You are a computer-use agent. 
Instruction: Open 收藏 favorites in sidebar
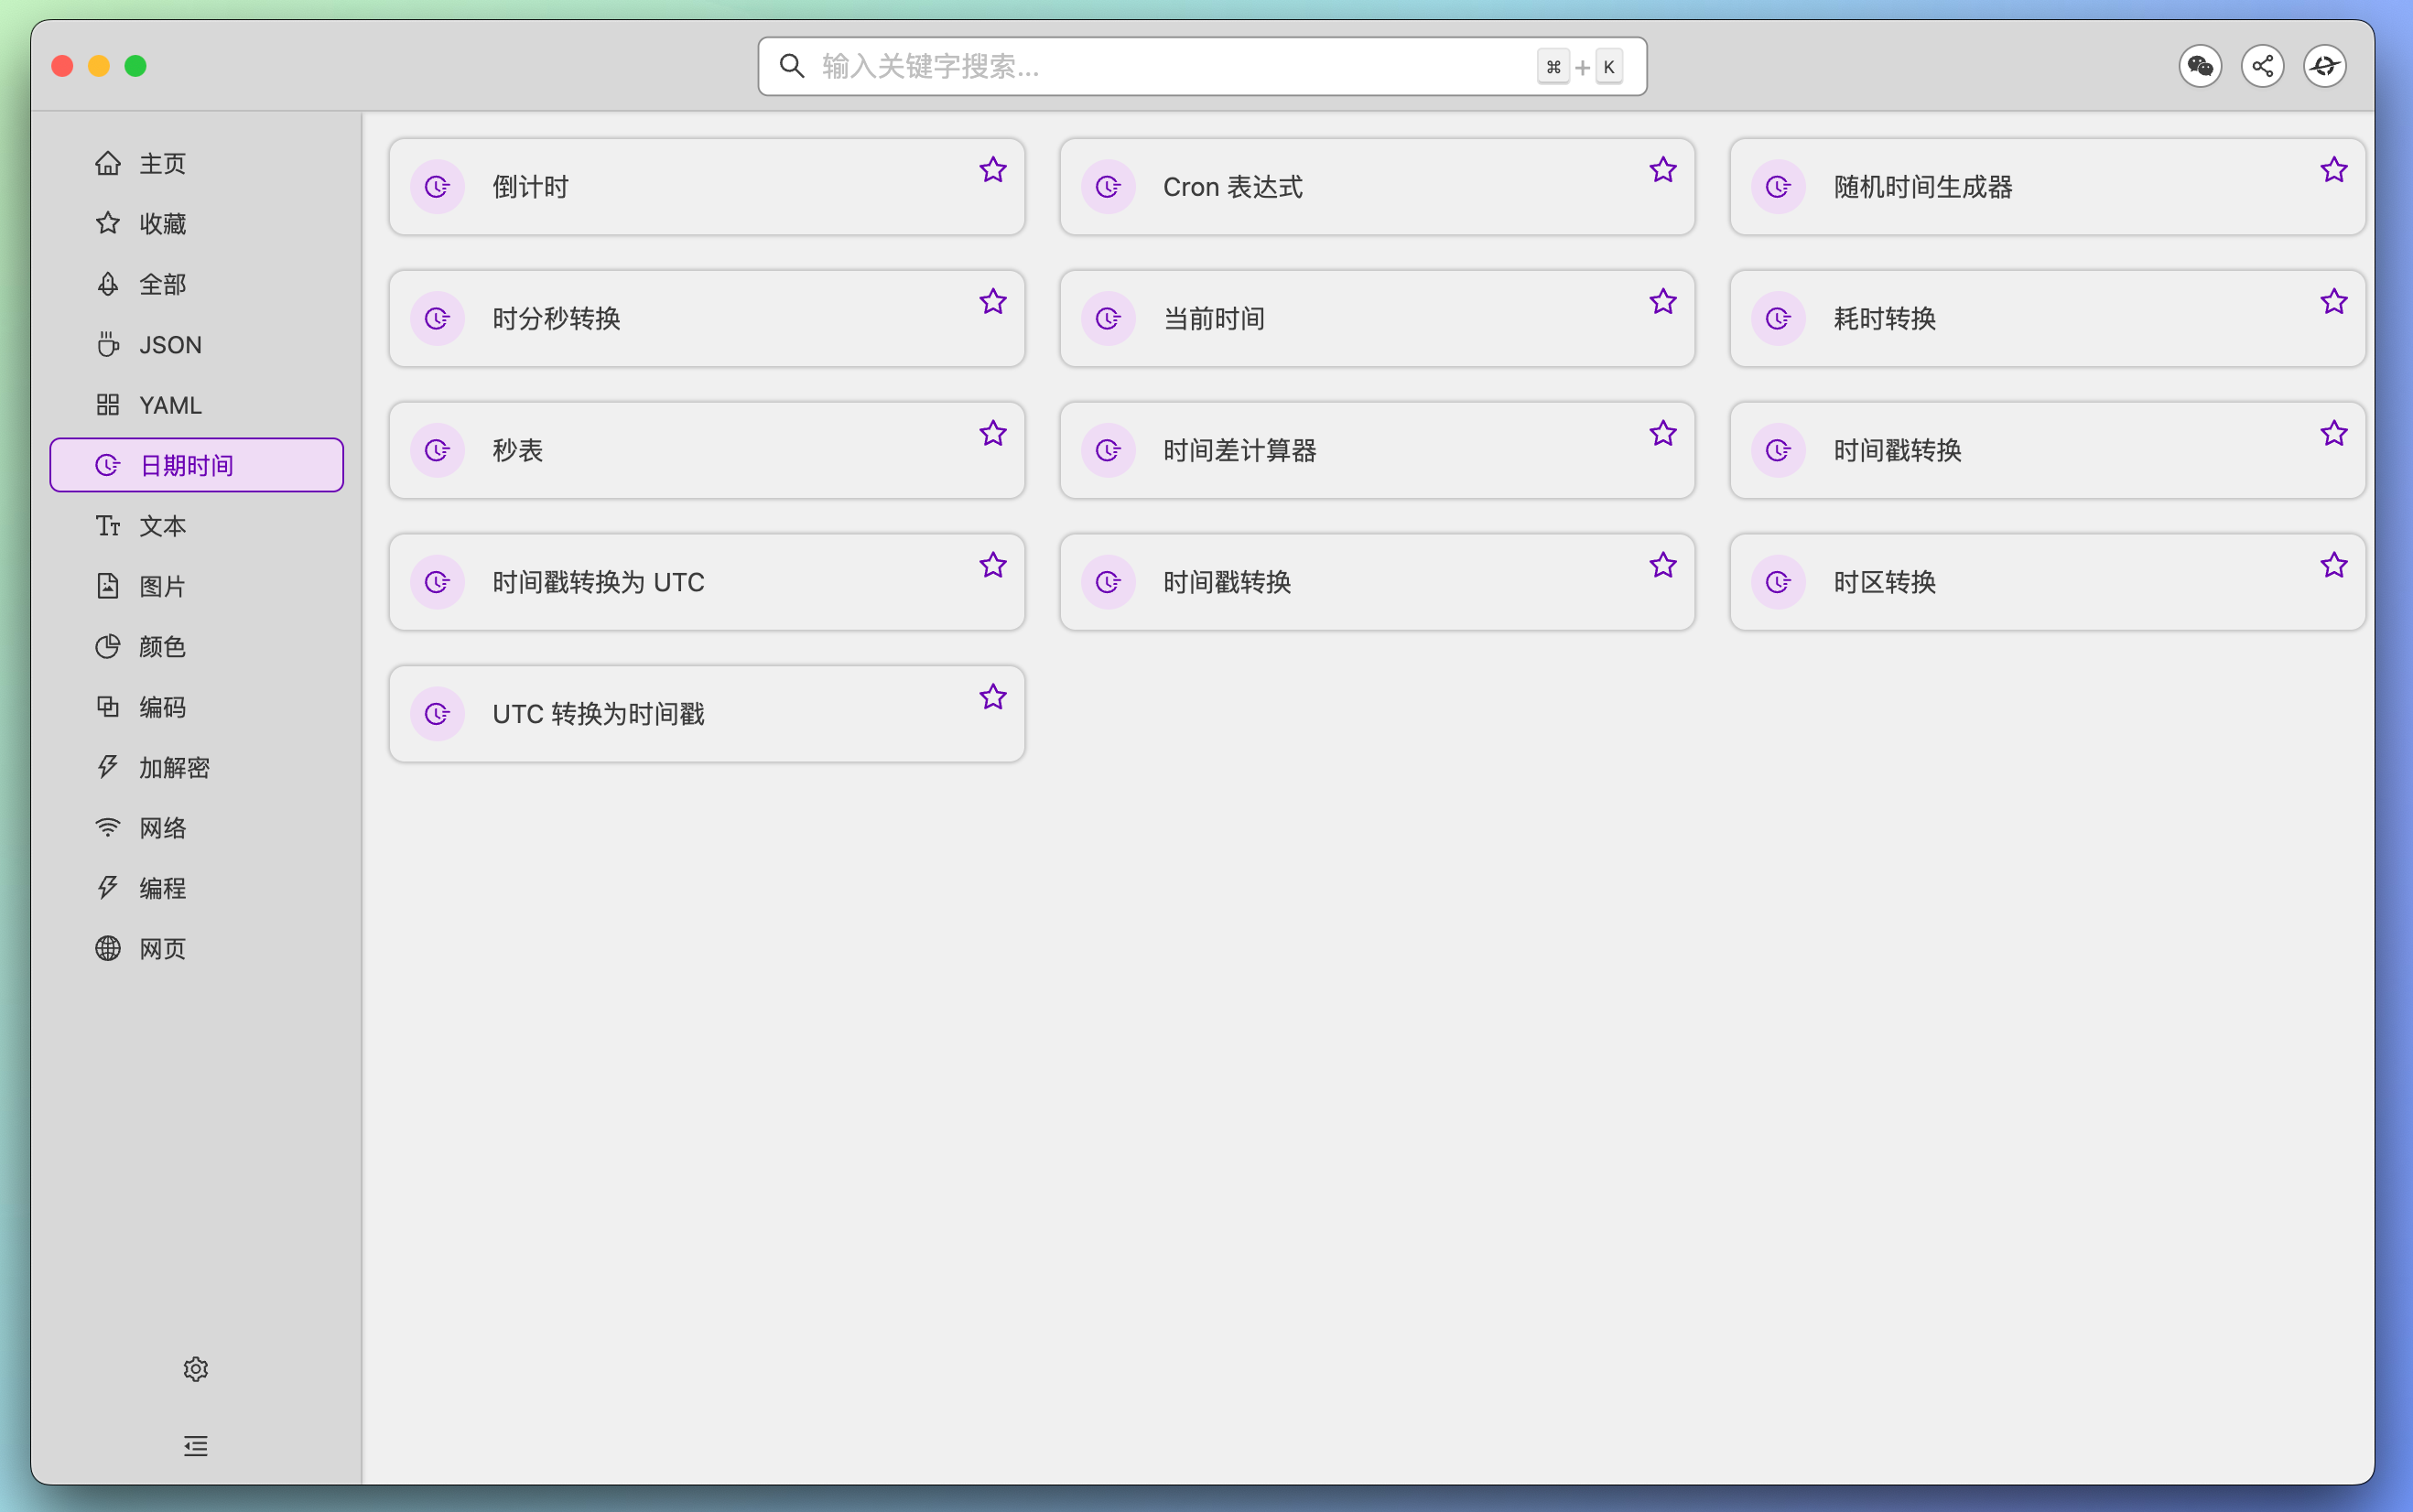[162, 223]
